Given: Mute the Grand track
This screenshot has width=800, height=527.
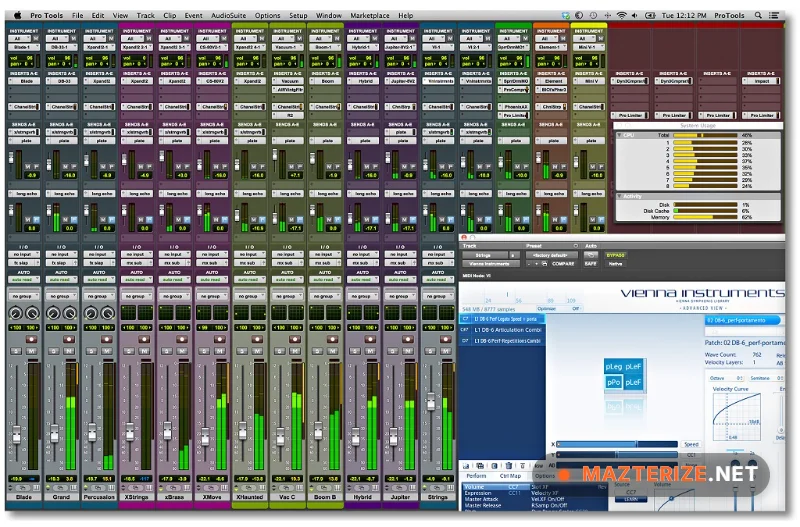Looking at the screenshot, I should pyautogui.click(x=69, y=351).
